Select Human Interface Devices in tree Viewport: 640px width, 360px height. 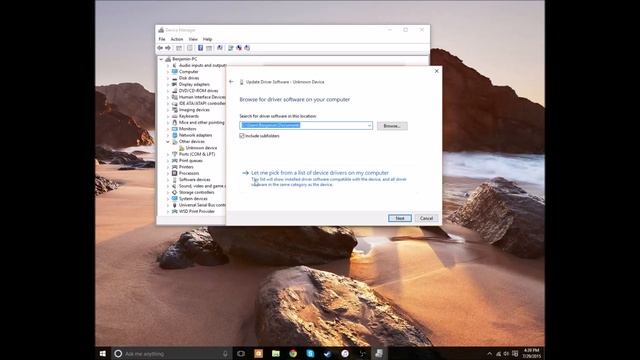[x=202, y=97]
